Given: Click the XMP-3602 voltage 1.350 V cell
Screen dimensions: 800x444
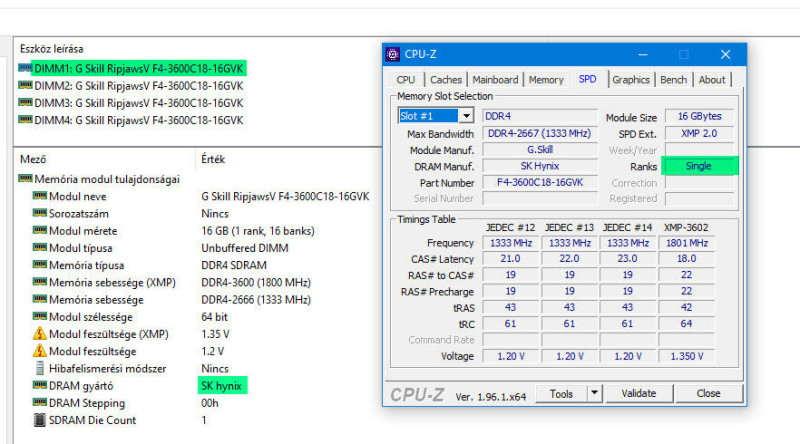Looking at the screenshot, I should pos(687,356).
